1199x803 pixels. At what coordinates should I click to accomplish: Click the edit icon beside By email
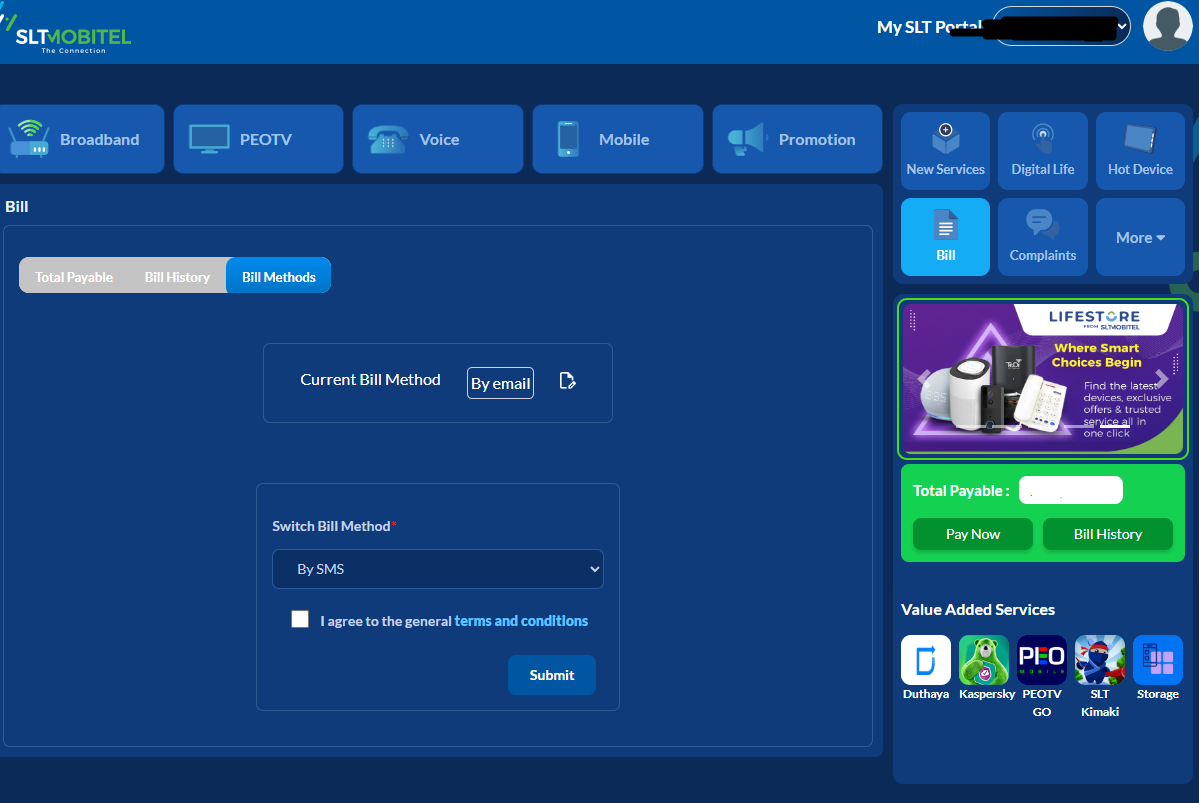(x=567, y=381)
